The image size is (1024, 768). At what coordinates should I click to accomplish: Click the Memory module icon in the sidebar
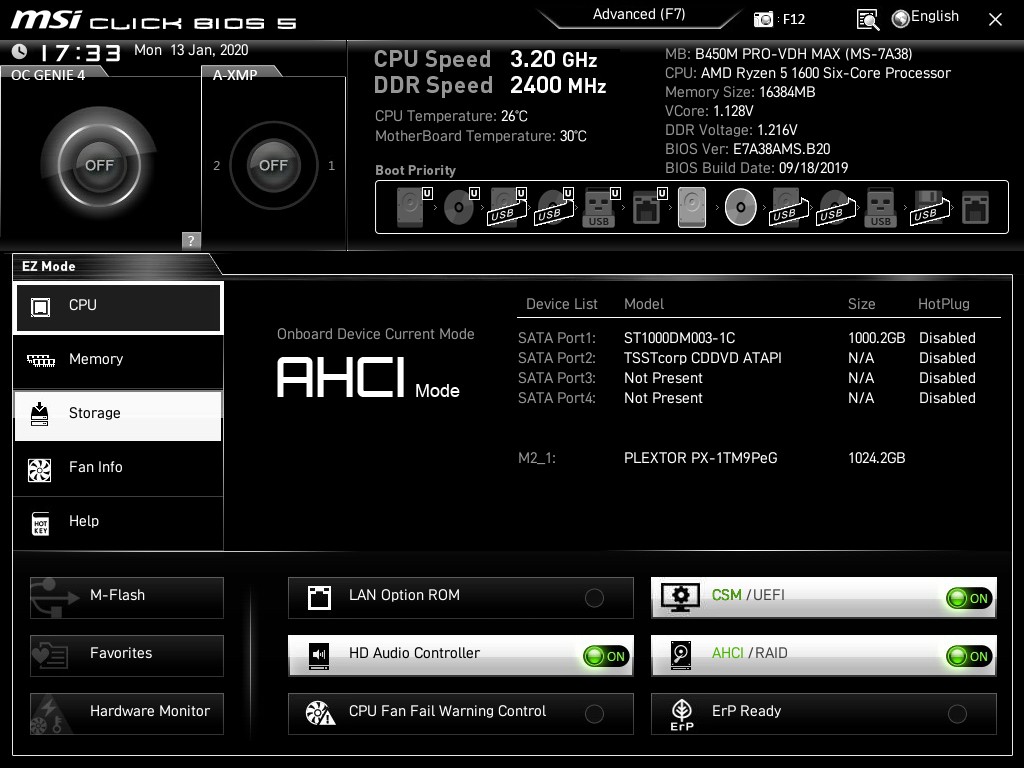pos(40,360)
